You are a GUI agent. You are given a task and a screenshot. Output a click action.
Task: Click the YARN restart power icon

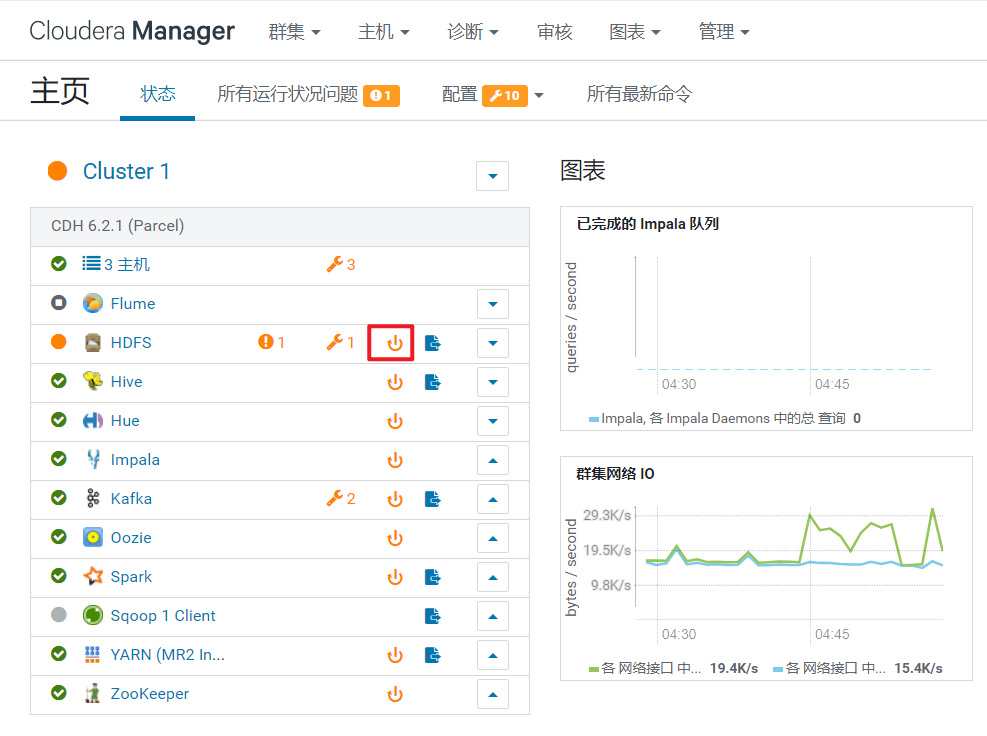(395, 655)
